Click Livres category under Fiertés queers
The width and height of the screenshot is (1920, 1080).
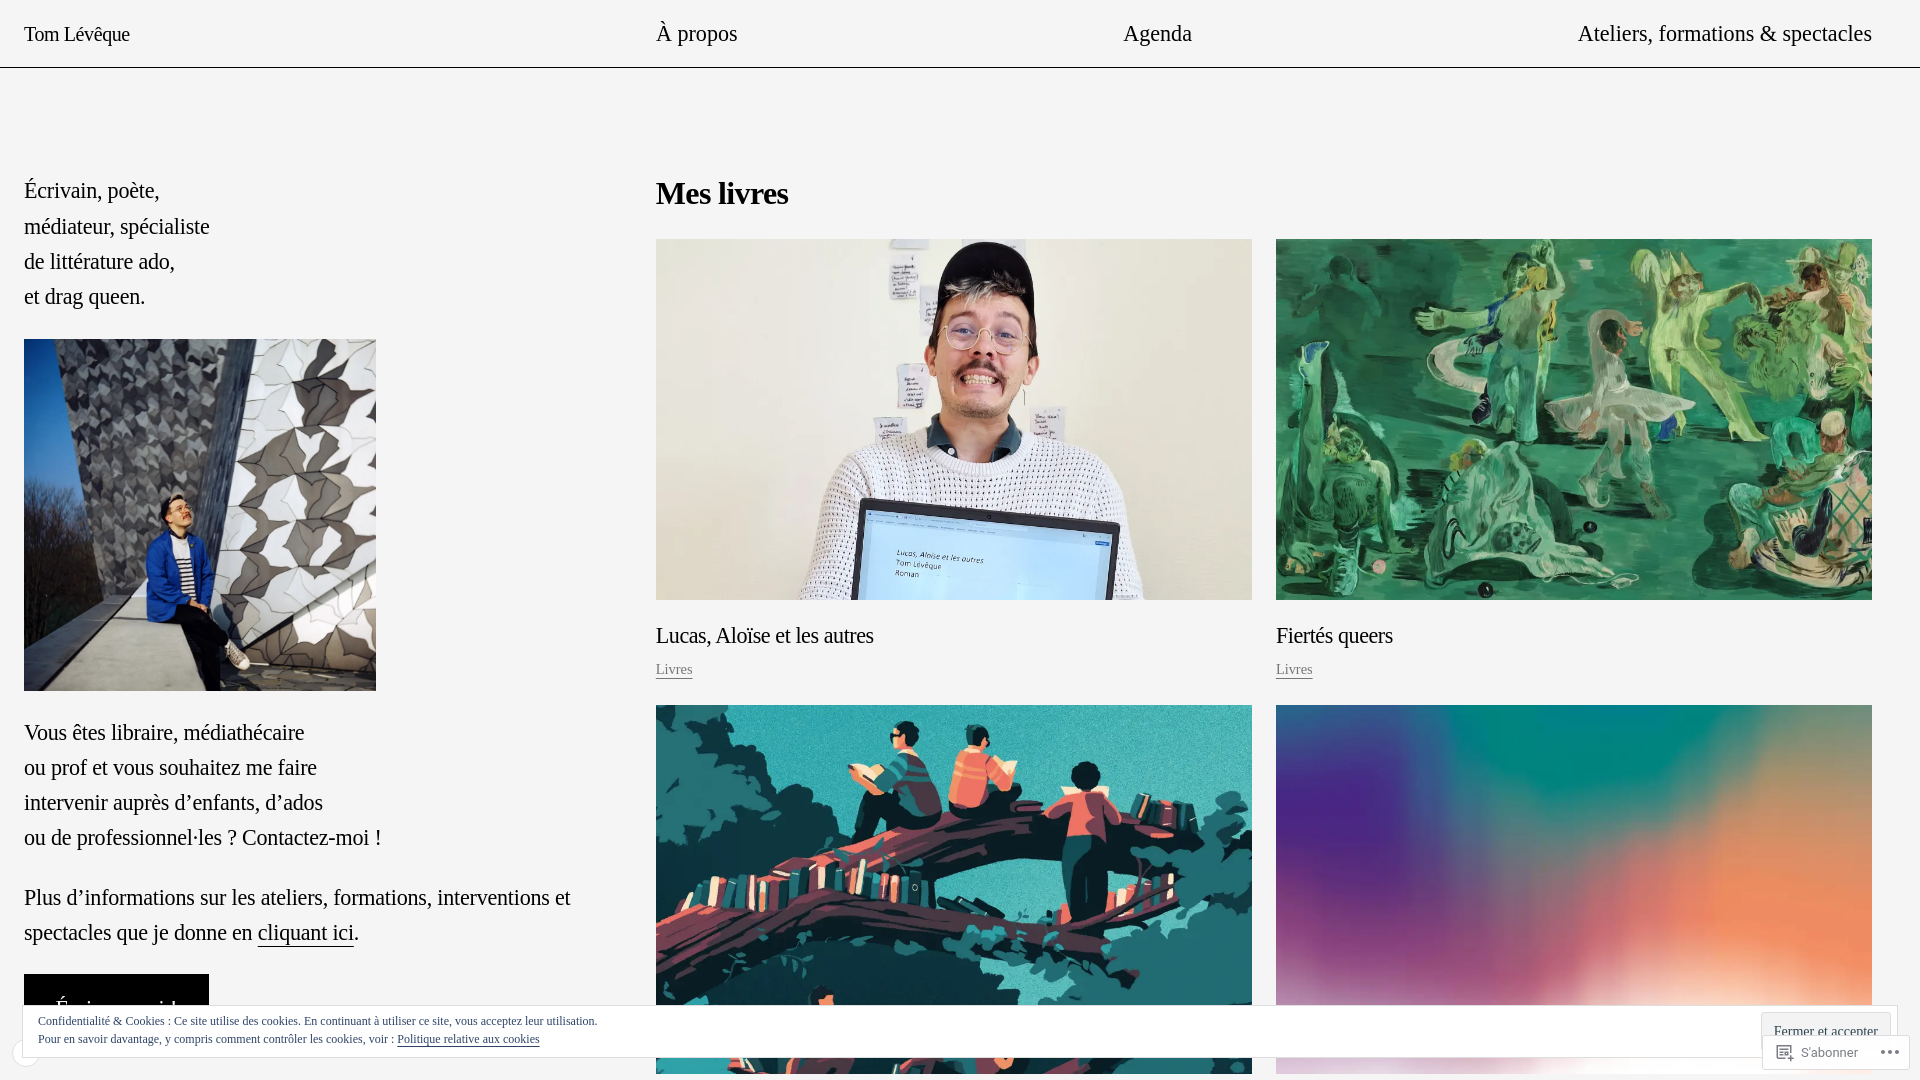(1294, 670)
